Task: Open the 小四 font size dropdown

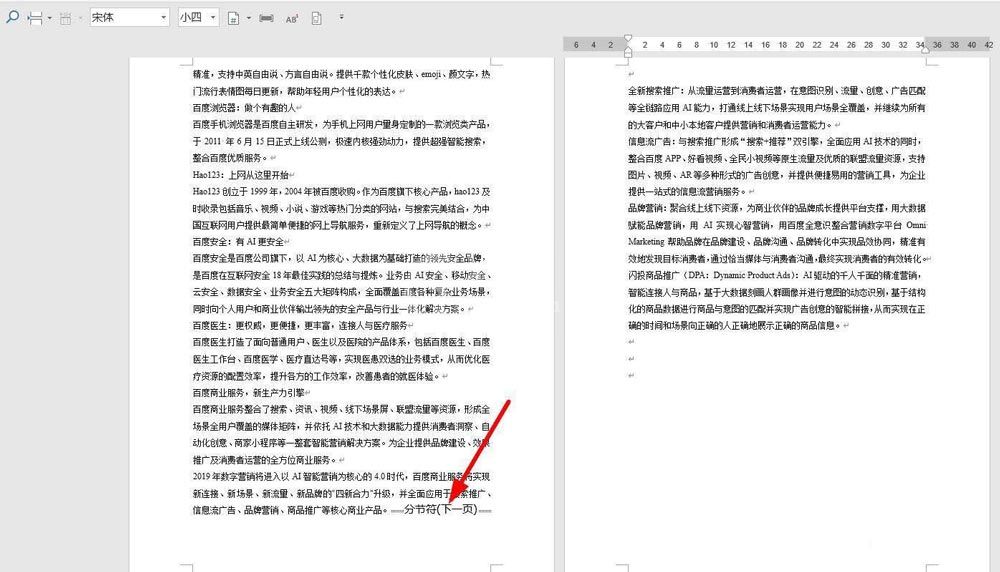Action: click(x=213, y=18)
